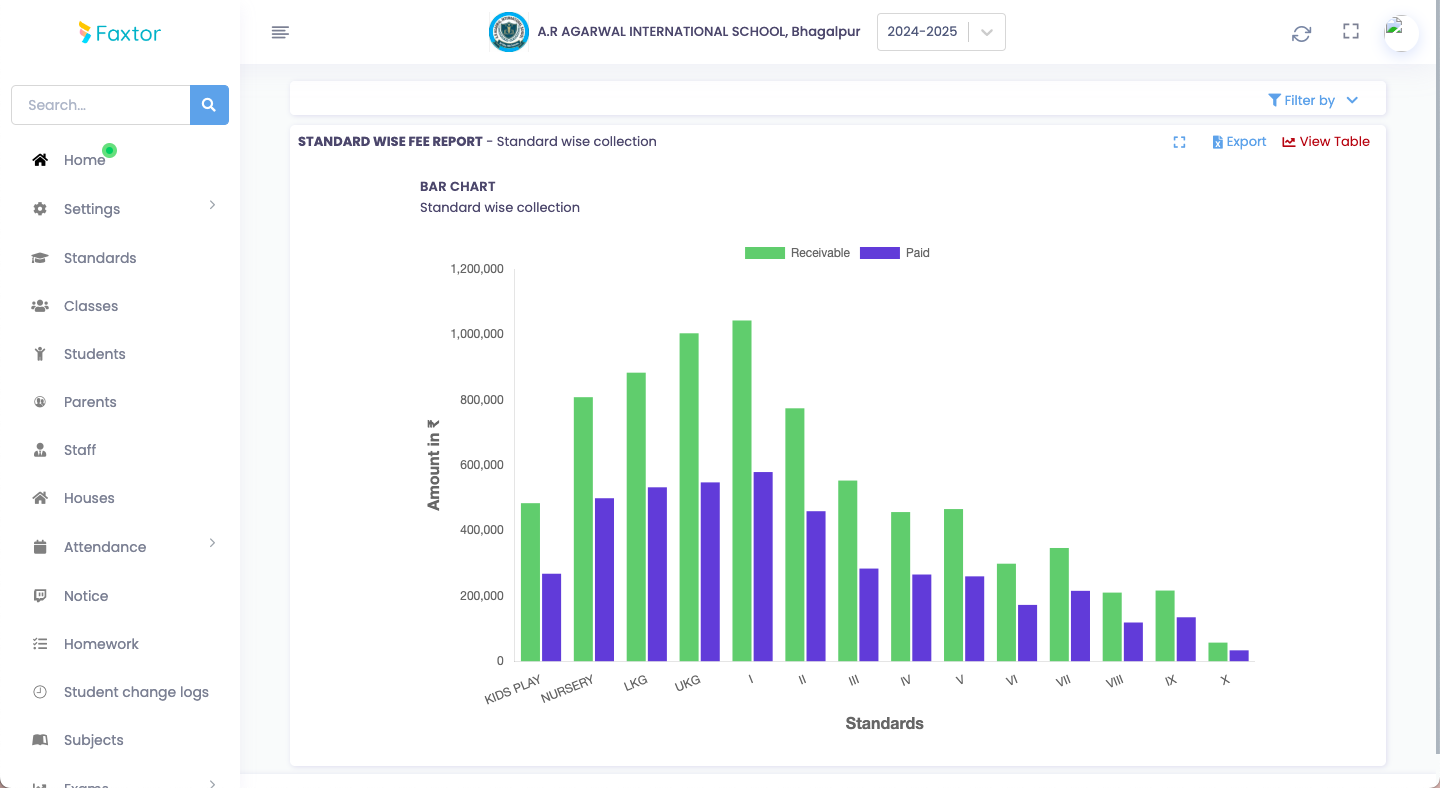Click the purple Paid bar for standard I
Viewport: 1440px width, 788px height.
click(763, 566)
